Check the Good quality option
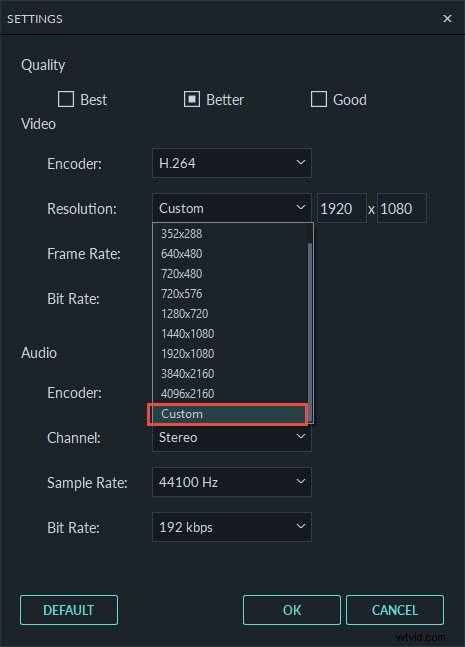This screenshot has width=465, height=647. pos(319,99)
